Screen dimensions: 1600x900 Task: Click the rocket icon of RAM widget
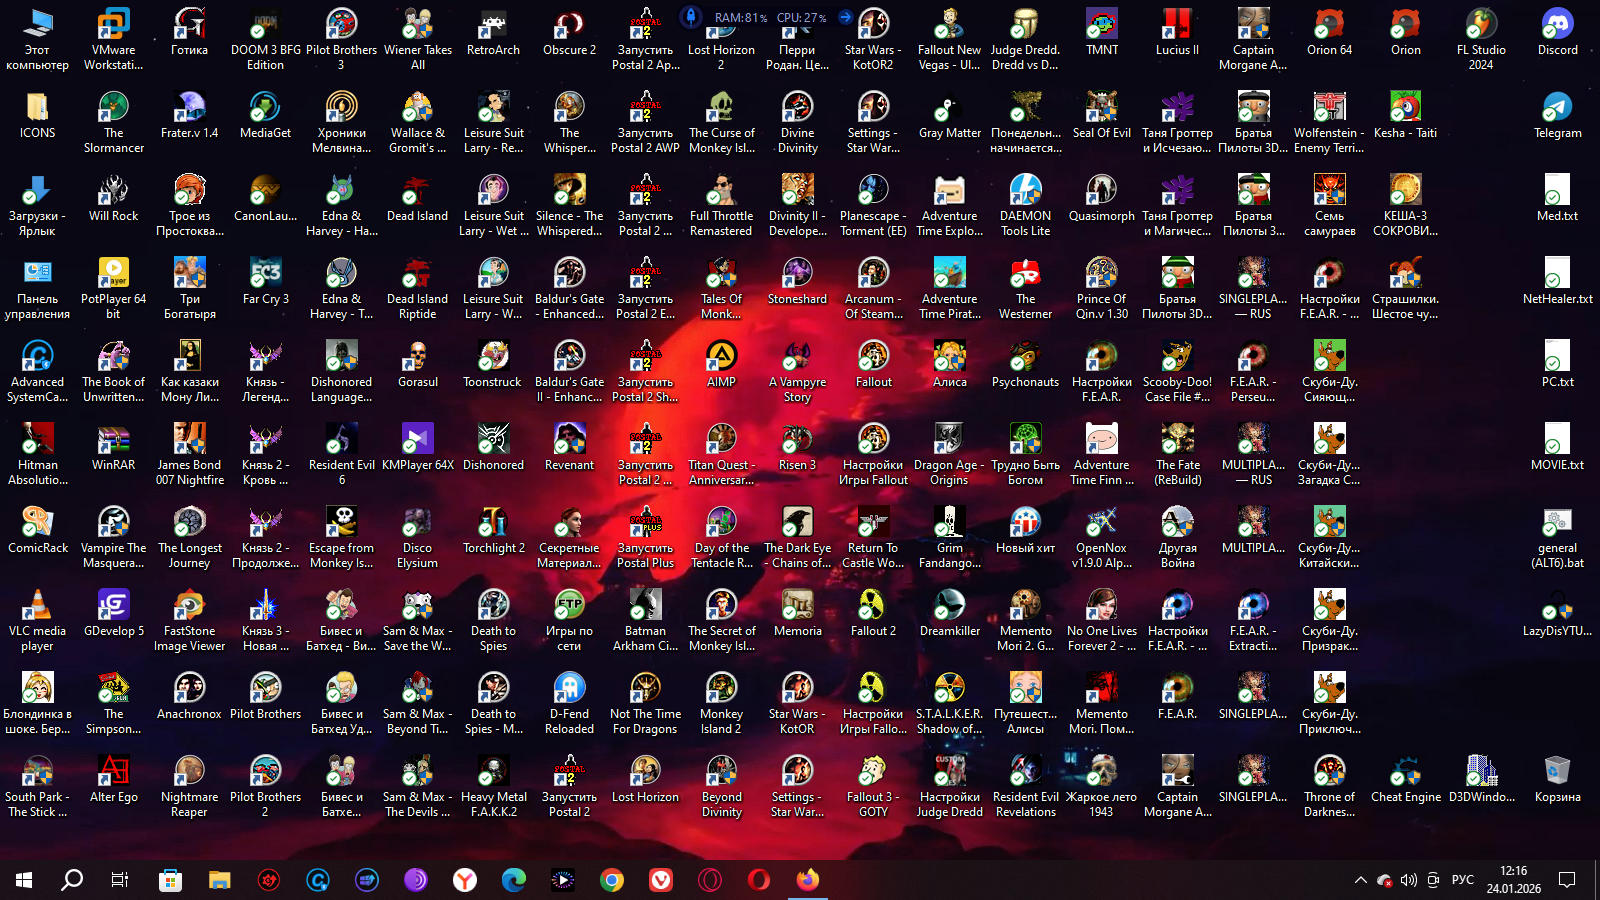(691, 16)
